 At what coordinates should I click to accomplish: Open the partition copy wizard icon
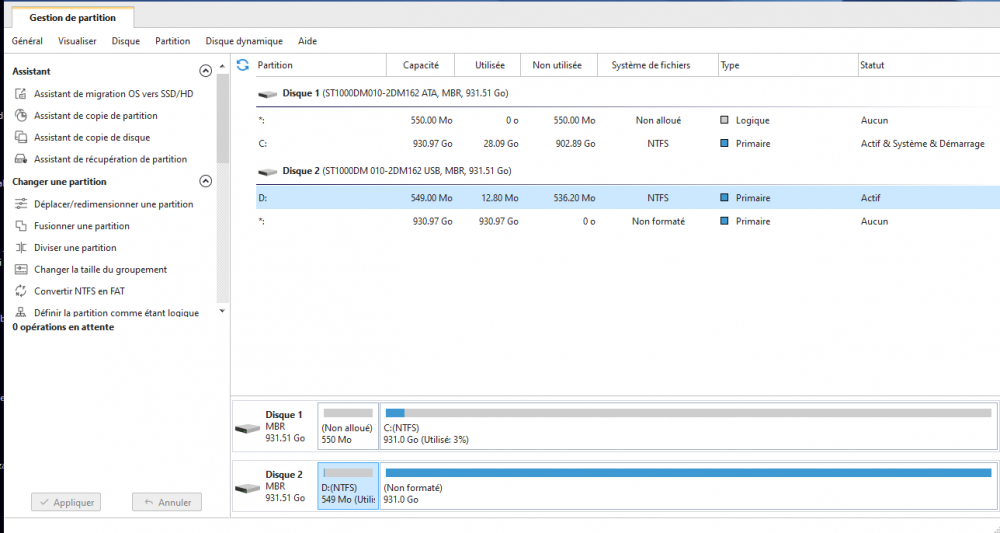click(20, 116)
